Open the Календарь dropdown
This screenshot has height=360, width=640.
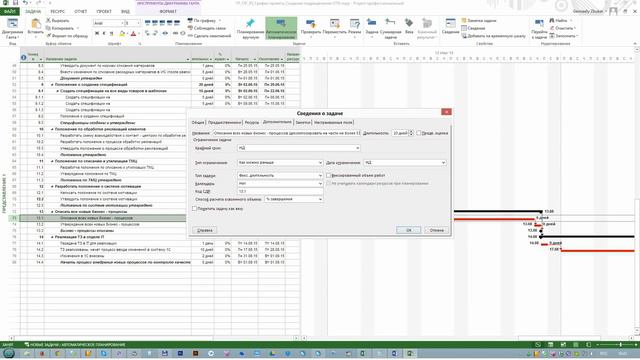click(x=320, y=184)
